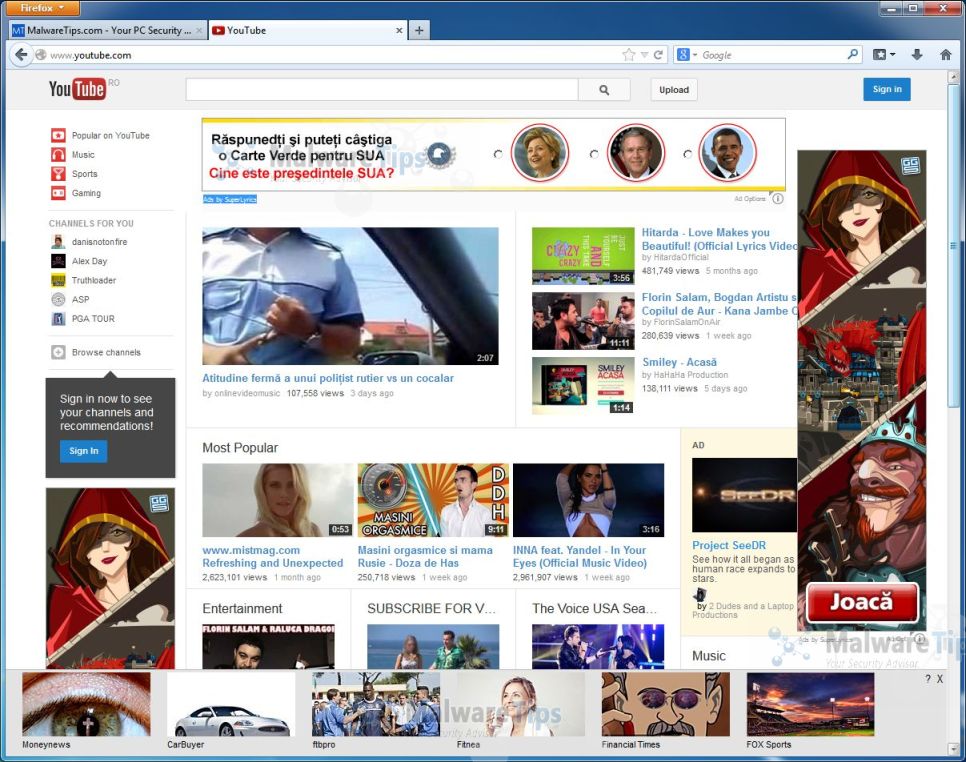Open the Downloads arrow in the toolbar

click(917, 55)
